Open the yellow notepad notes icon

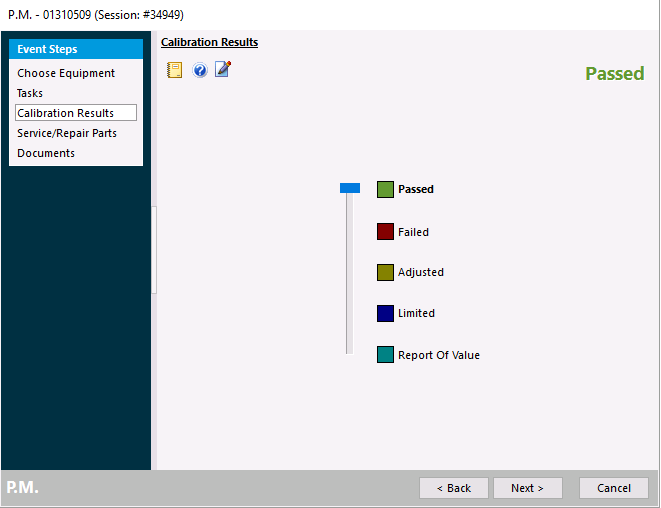[x=175, y=70]
